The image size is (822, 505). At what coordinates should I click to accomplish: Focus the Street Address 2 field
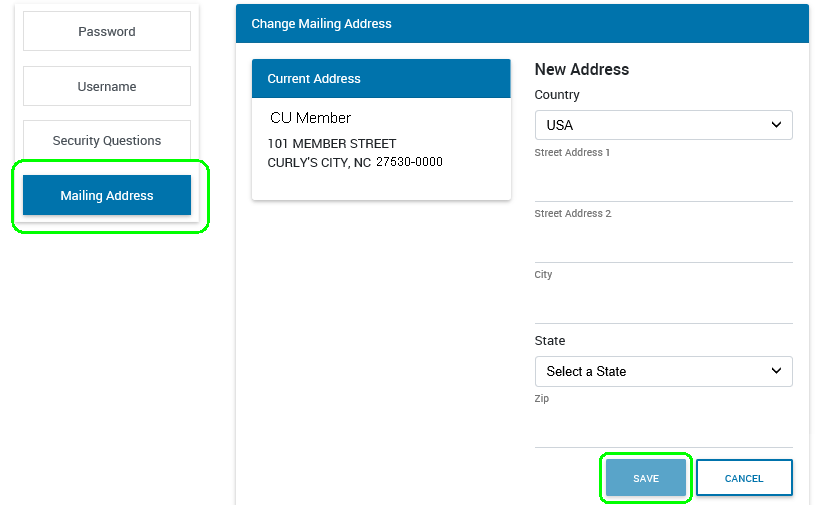663,244
